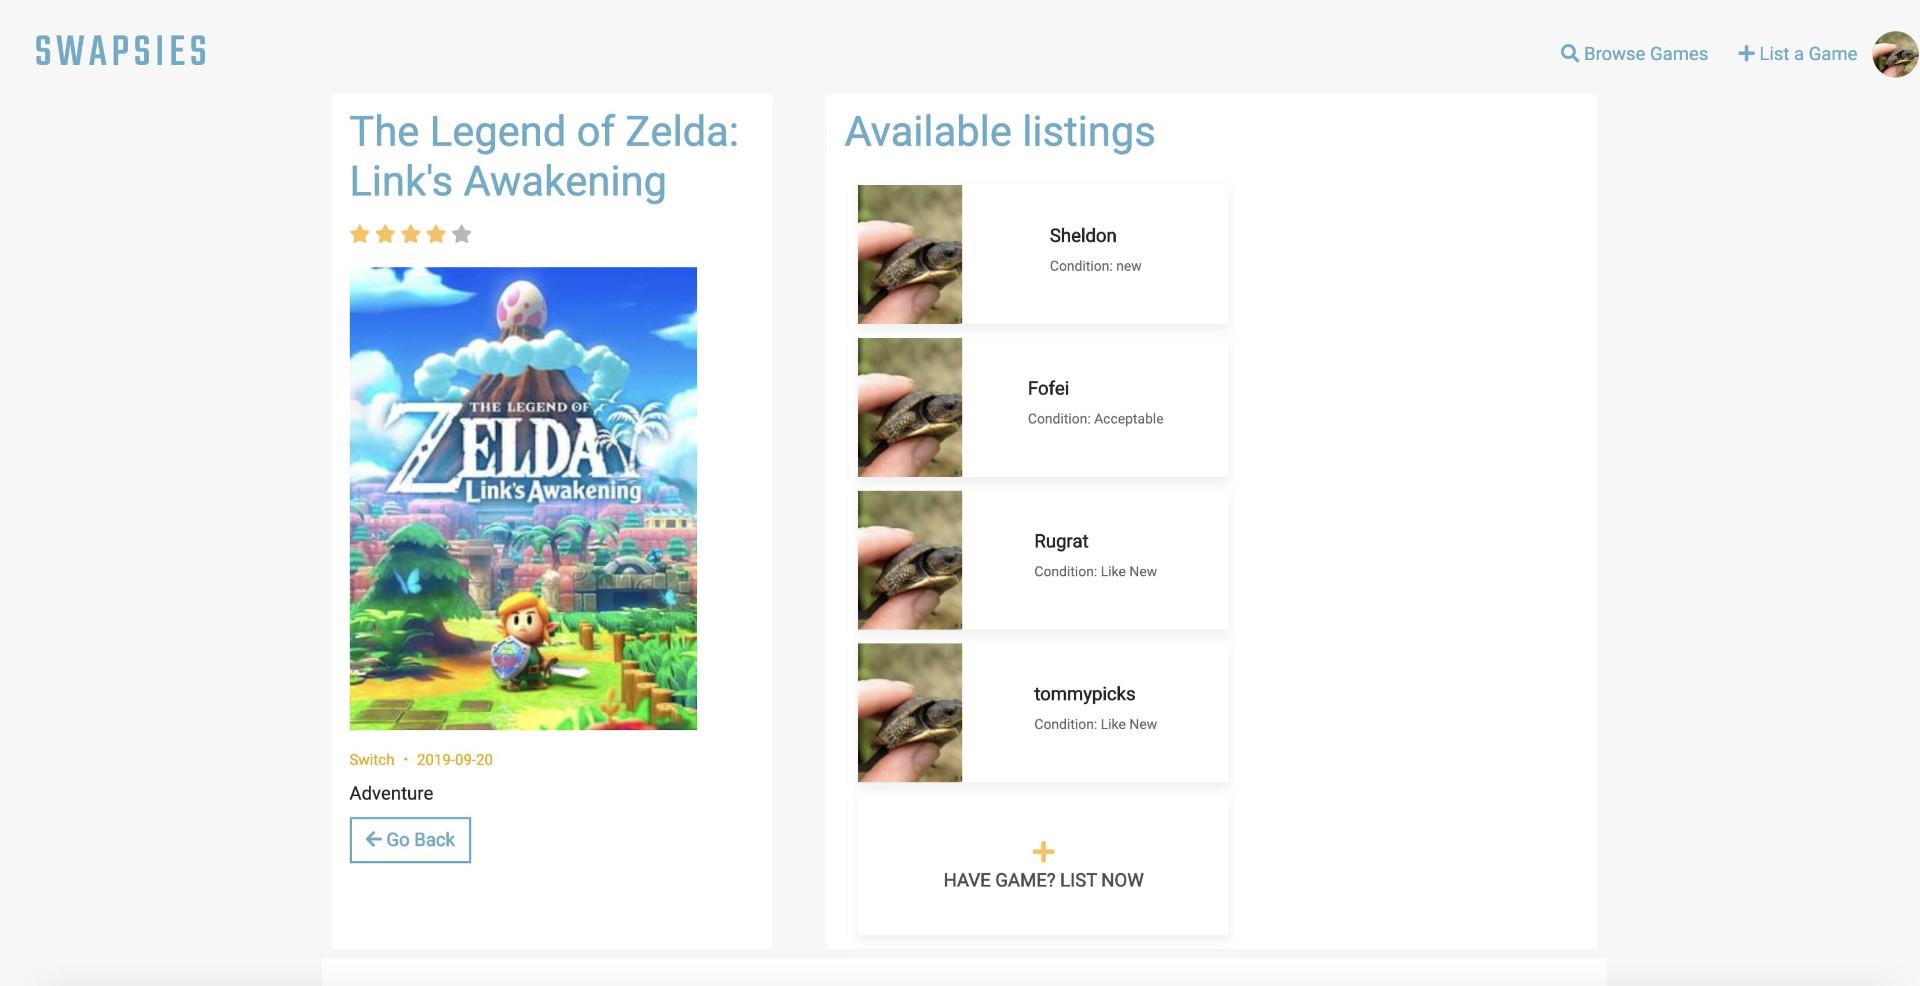Click Sheldon's turtle listing thumbnail
The width and height of the screenshot is (1920, 986).
pos(910,254)
